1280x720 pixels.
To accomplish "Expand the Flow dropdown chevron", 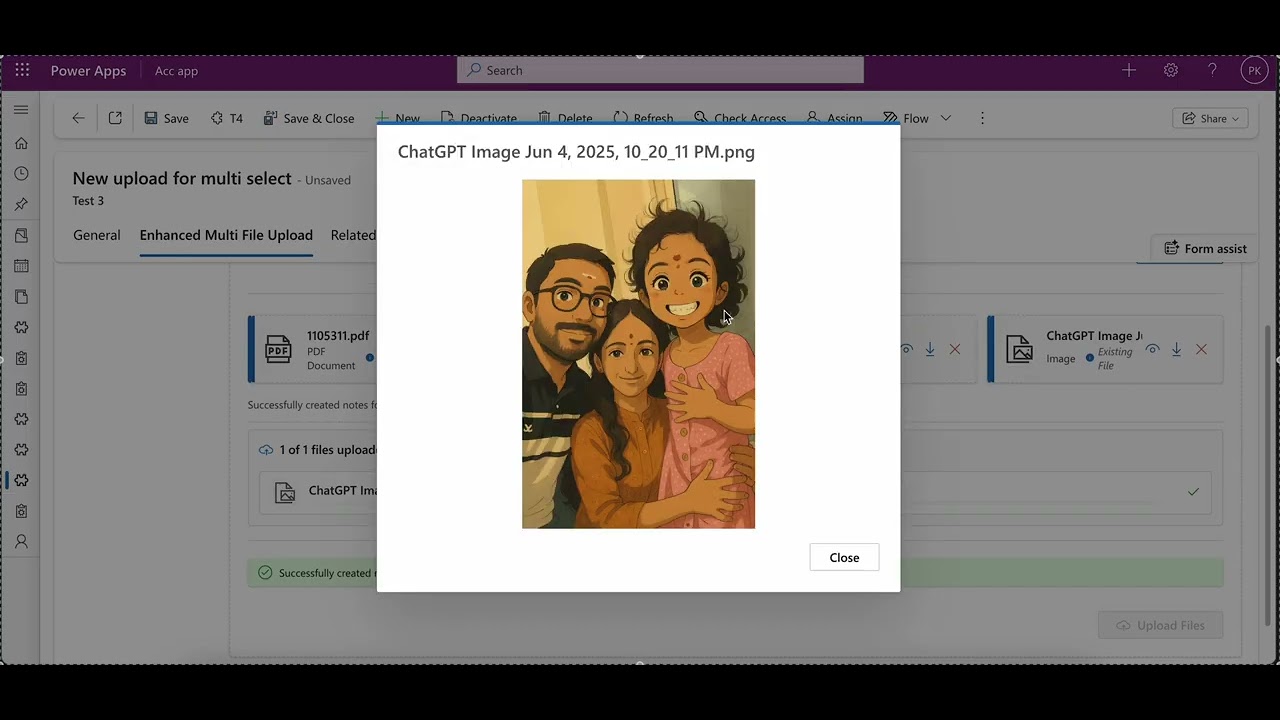I will coord(946,118).
